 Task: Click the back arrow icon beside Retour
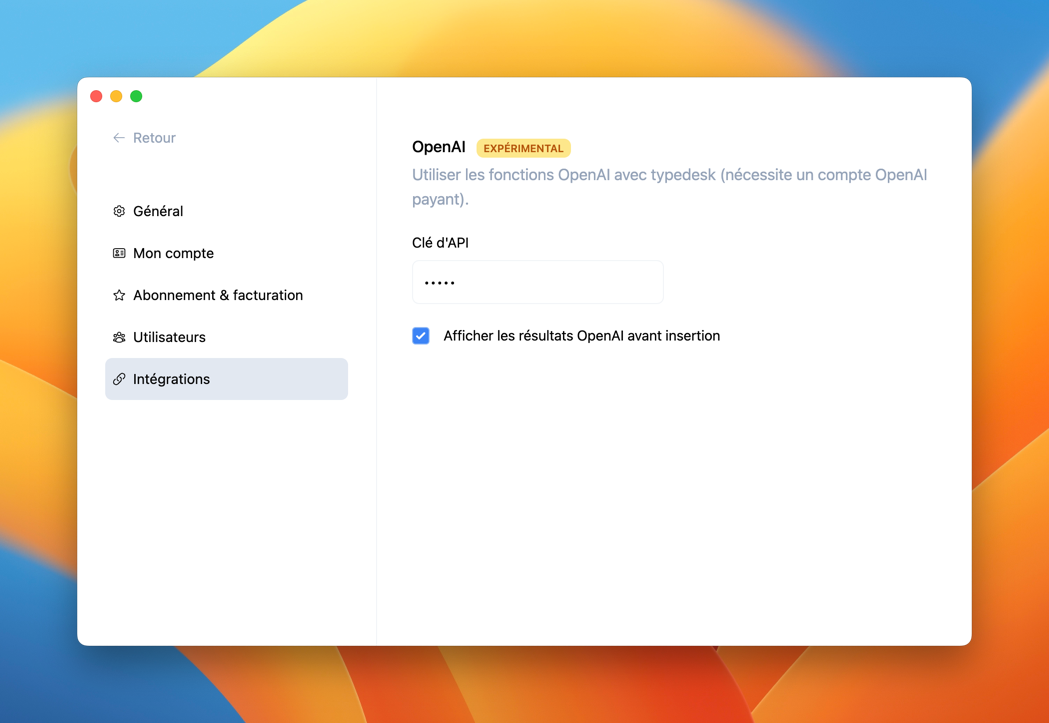coord(119,138)
